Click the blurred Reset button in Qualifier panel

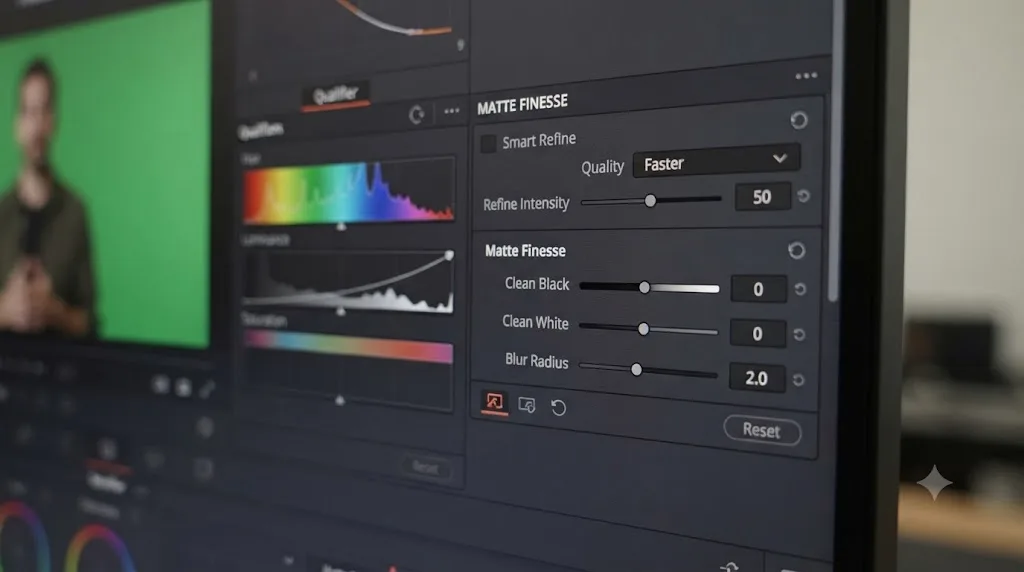tap(425, 467)
